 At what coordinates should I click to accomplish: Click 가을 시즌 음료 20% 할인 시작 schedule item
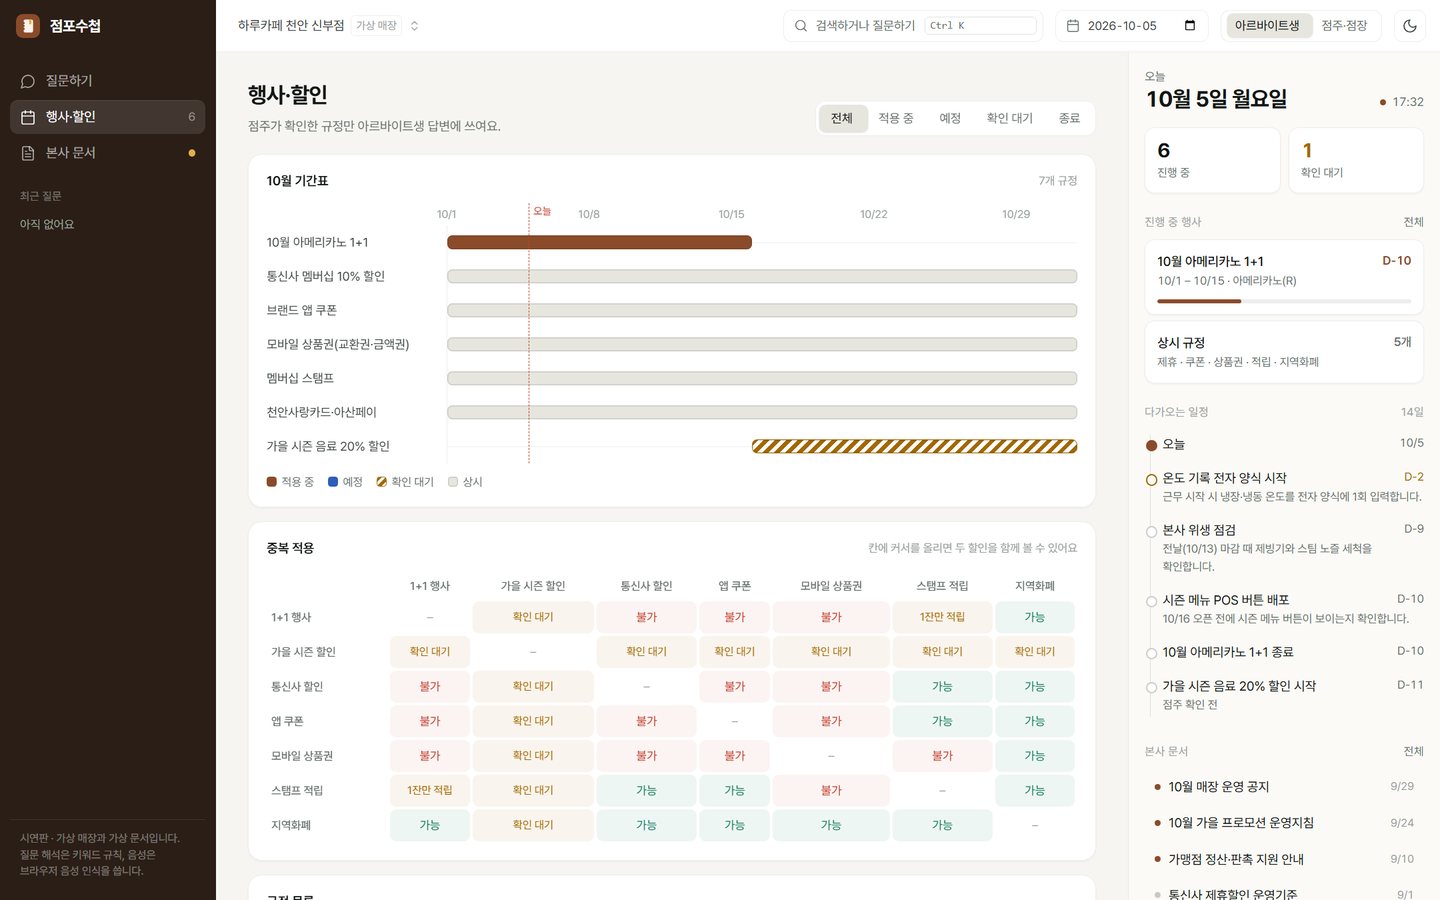(x=1284, y=695)
